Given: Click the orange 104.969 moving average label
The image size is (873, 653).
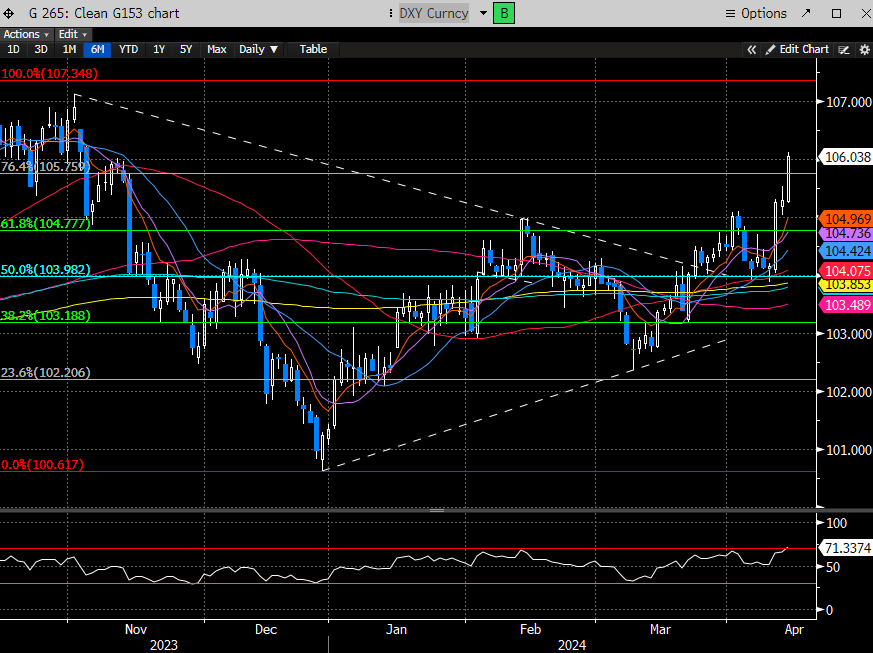Looking at the screenshot, I should point(845,218).
